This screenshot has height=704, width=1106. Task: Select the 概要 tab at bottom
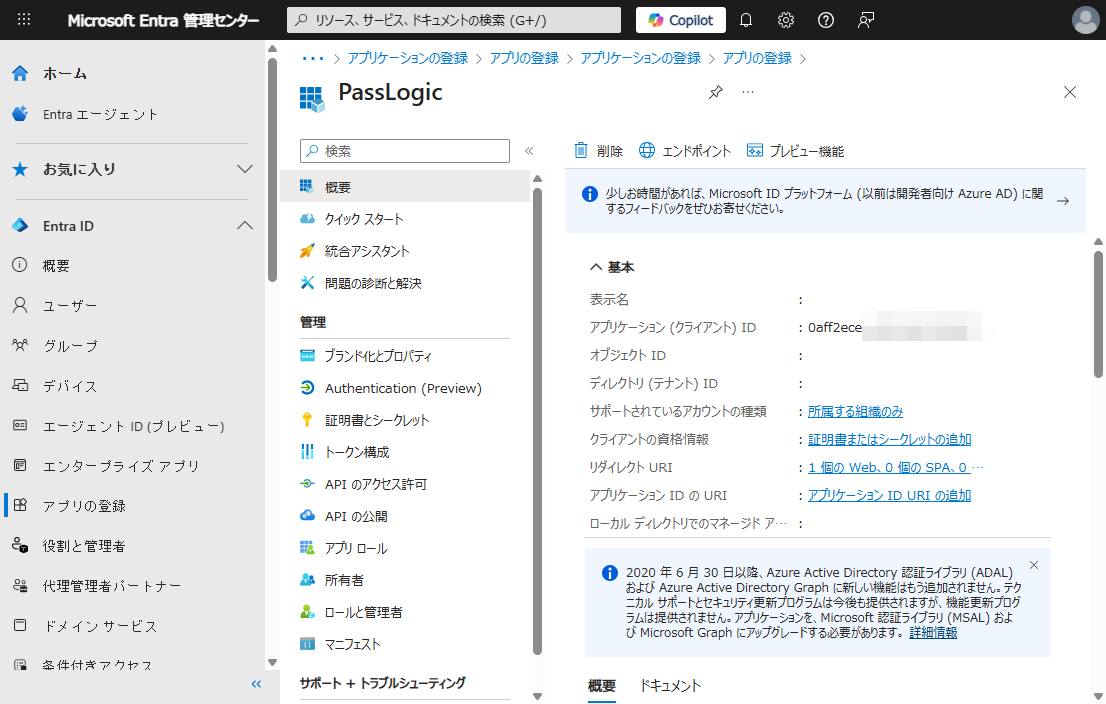602,686
